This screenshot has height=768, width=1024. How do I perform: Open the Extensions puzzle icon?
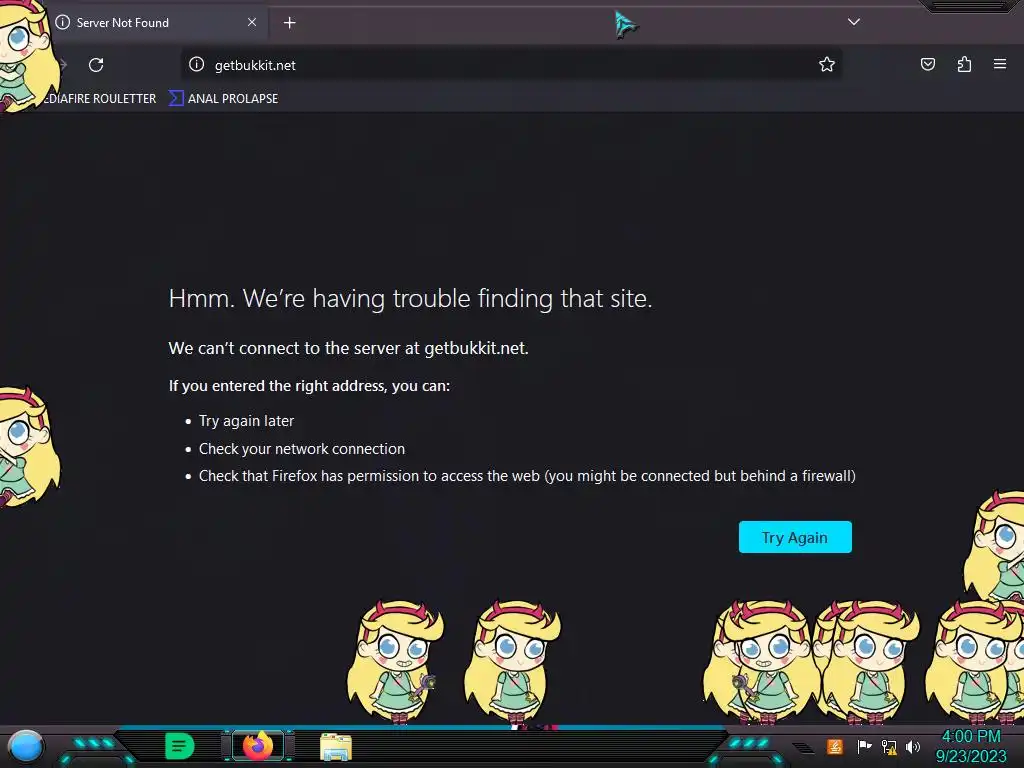(x=964, y=64)
